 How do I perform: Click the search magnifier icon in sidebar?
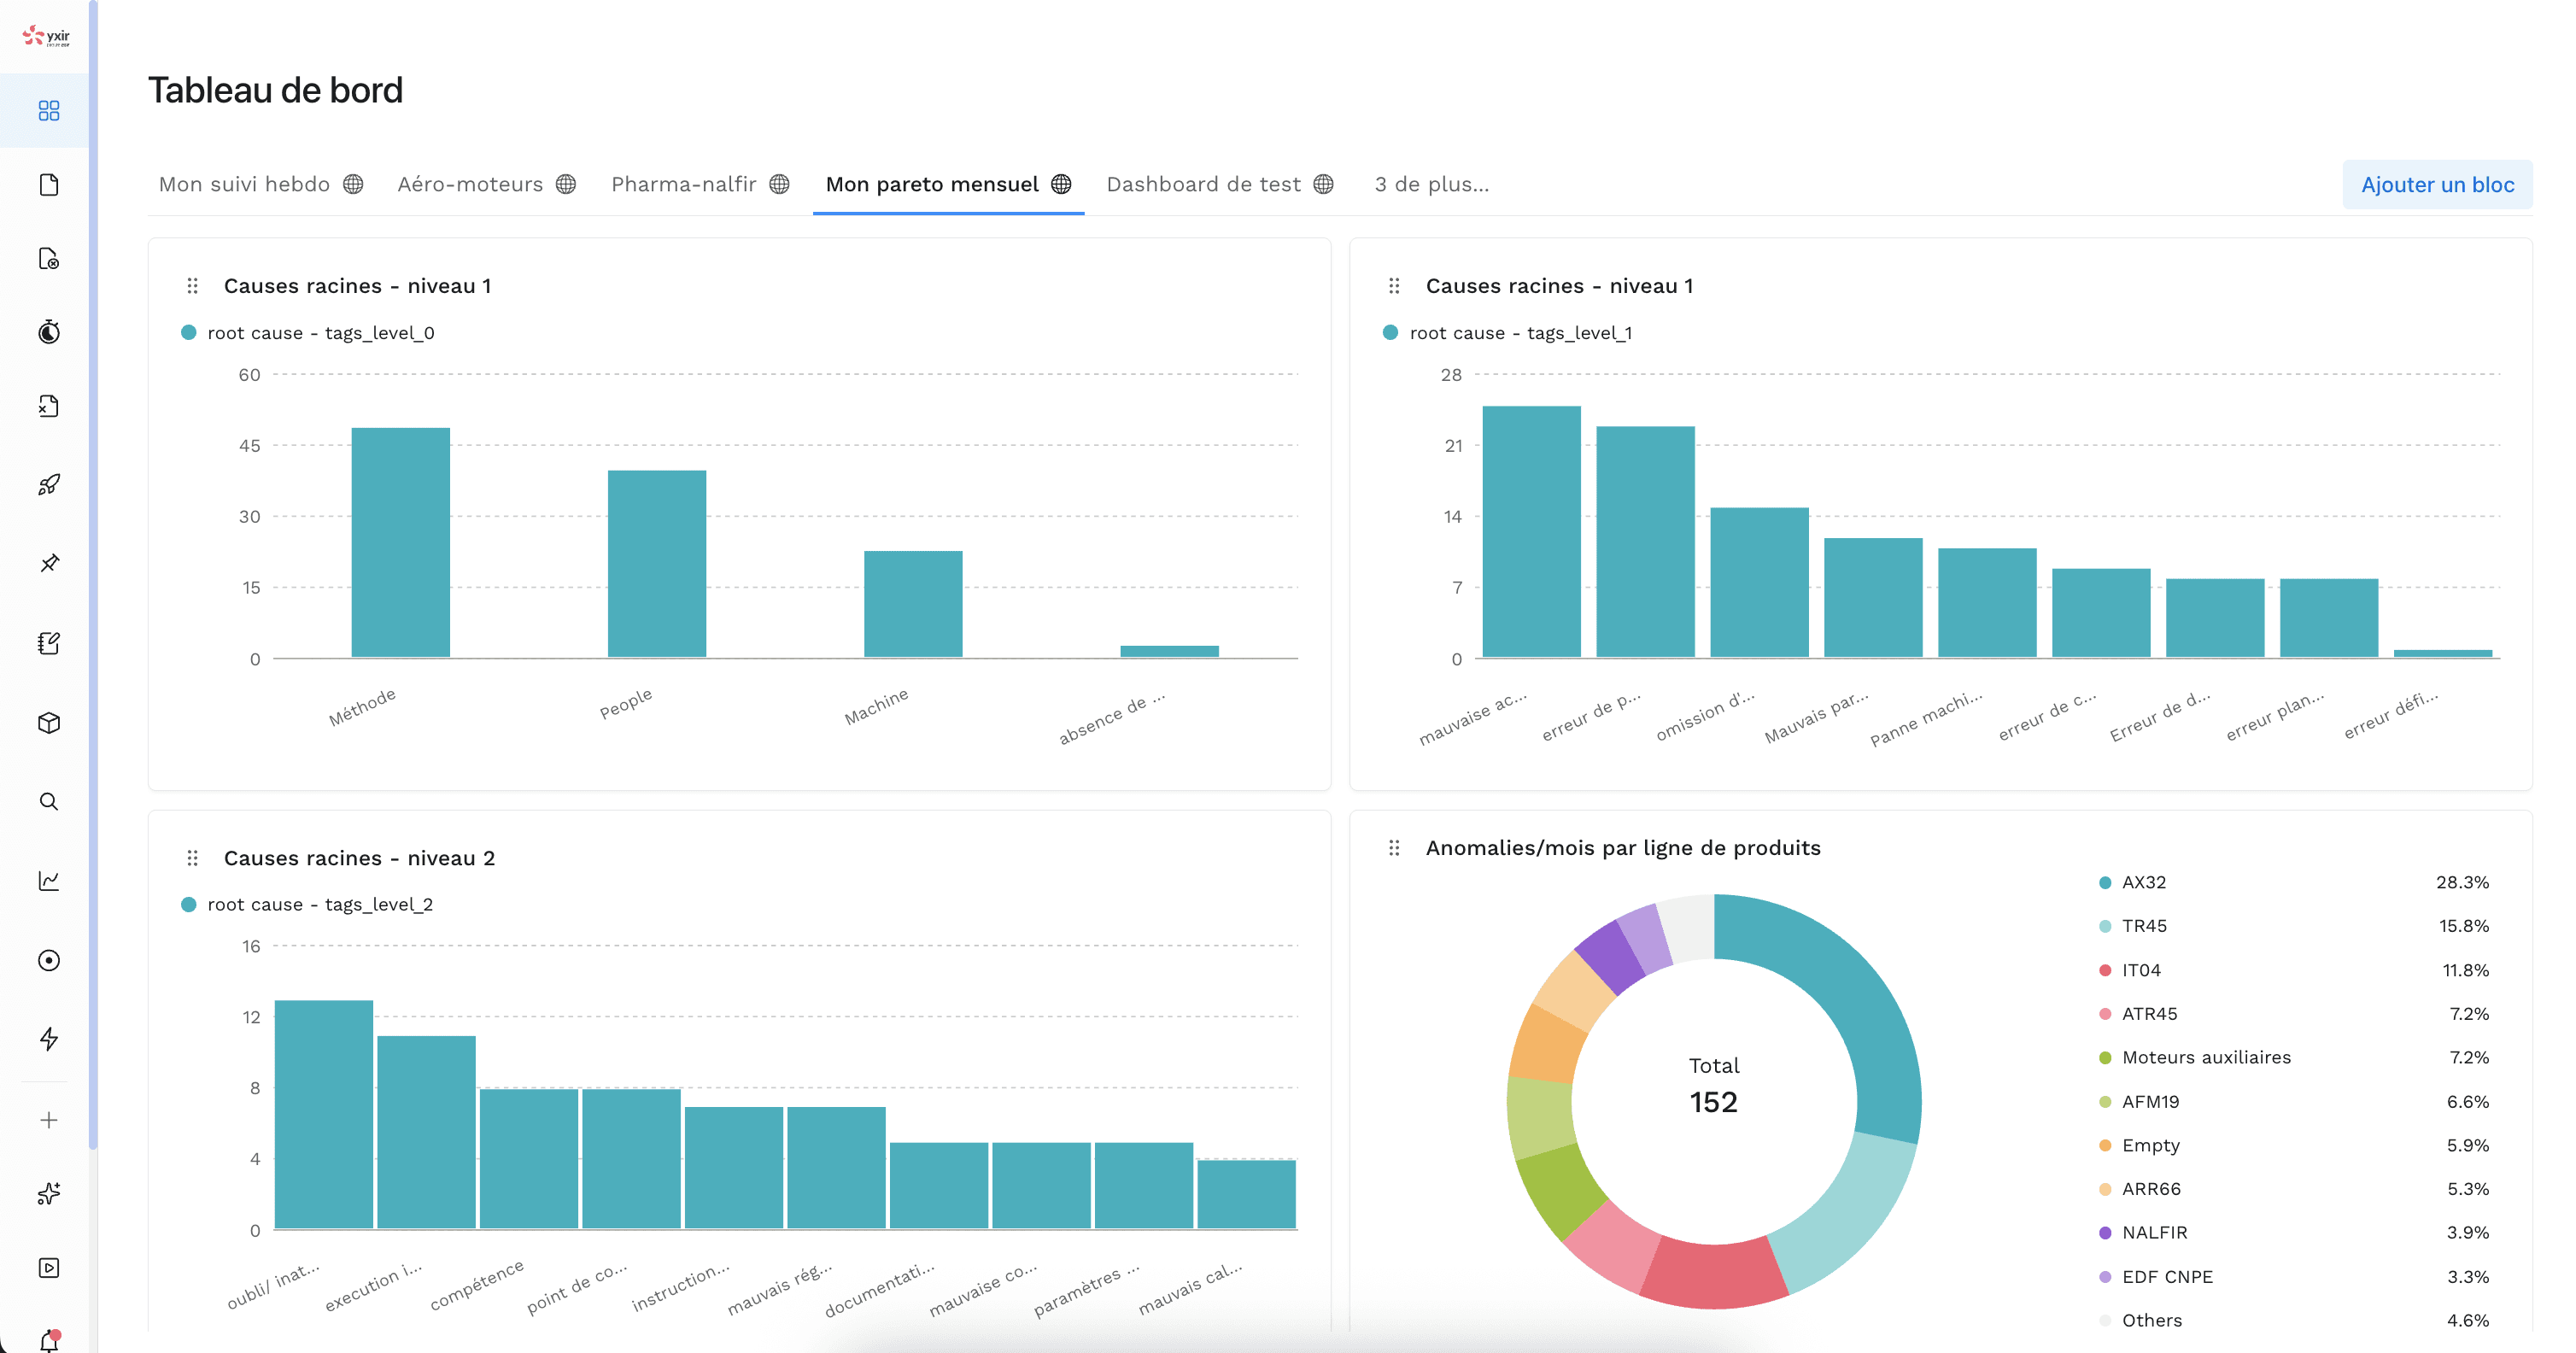click(48, 802)
